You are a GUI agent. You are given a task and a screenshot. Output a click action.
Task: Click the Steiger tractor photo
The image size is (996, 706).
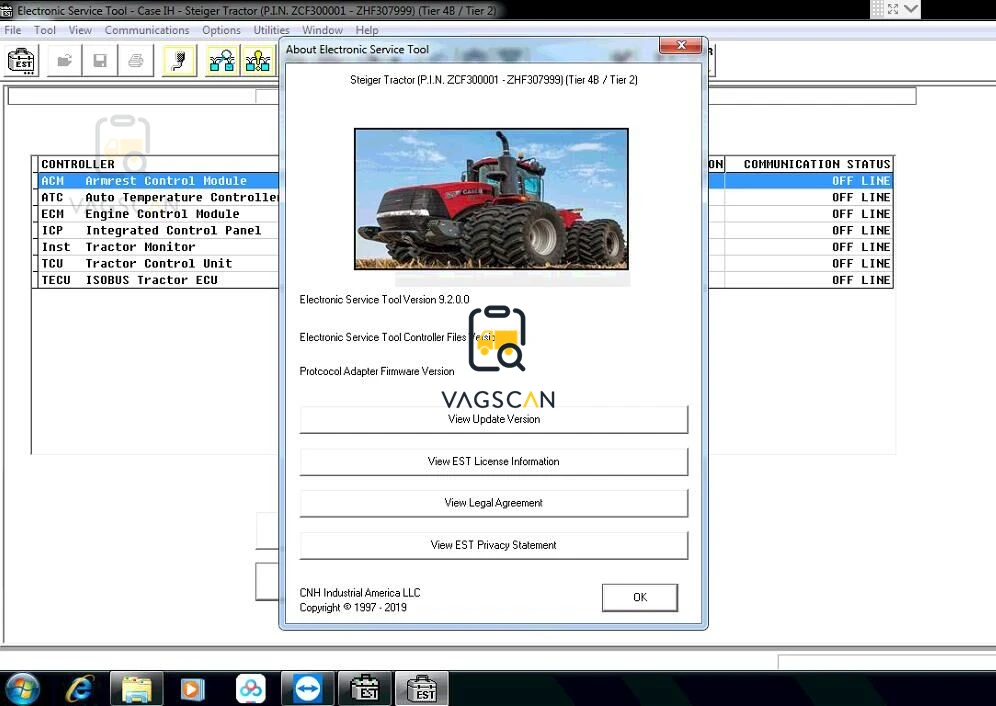point(491,199)
